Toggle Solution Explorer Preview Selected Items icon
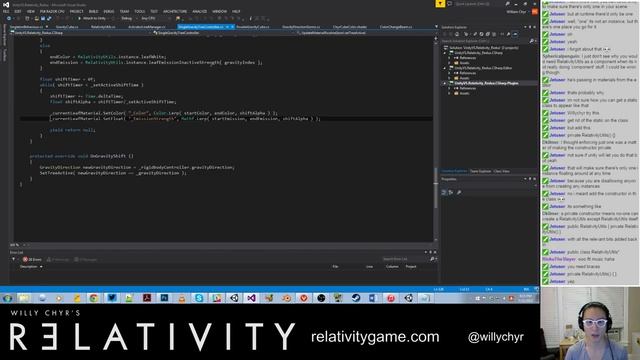The height and width of the screenshot is (360, 640). coord(515,34)
